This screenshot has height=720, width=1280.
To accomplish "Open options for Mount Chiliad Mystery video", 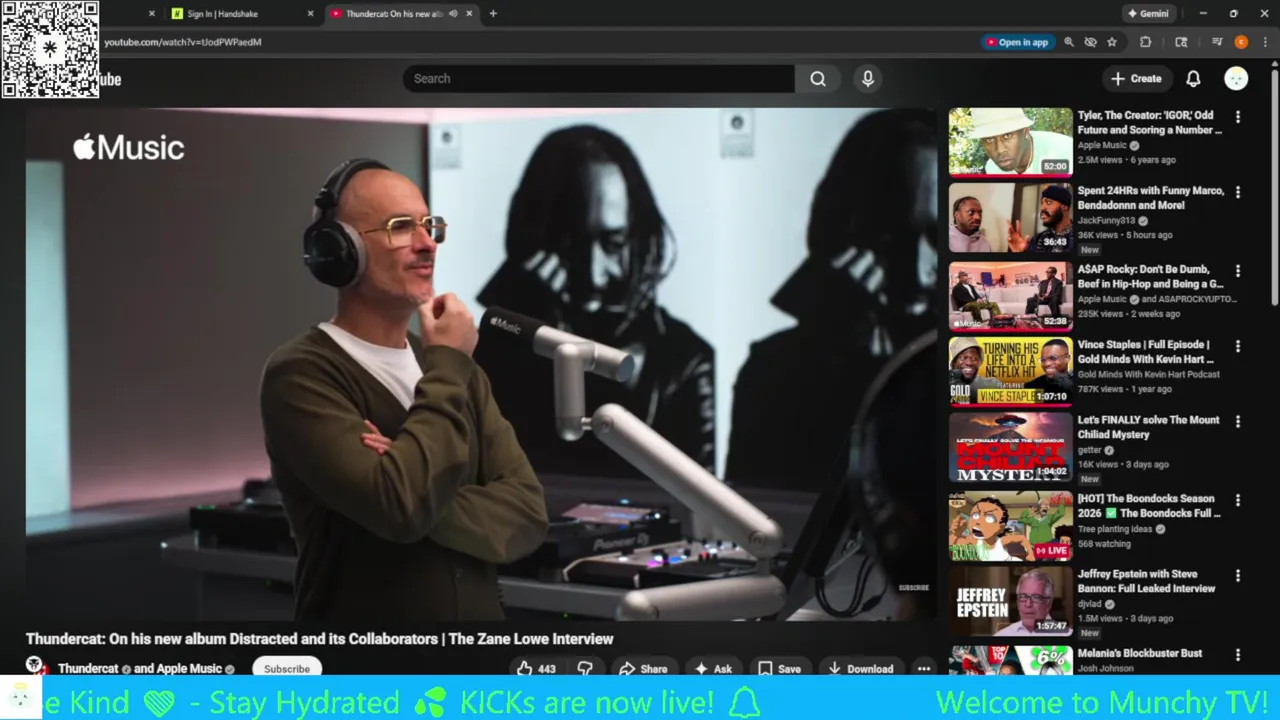I will point(1238,422).
